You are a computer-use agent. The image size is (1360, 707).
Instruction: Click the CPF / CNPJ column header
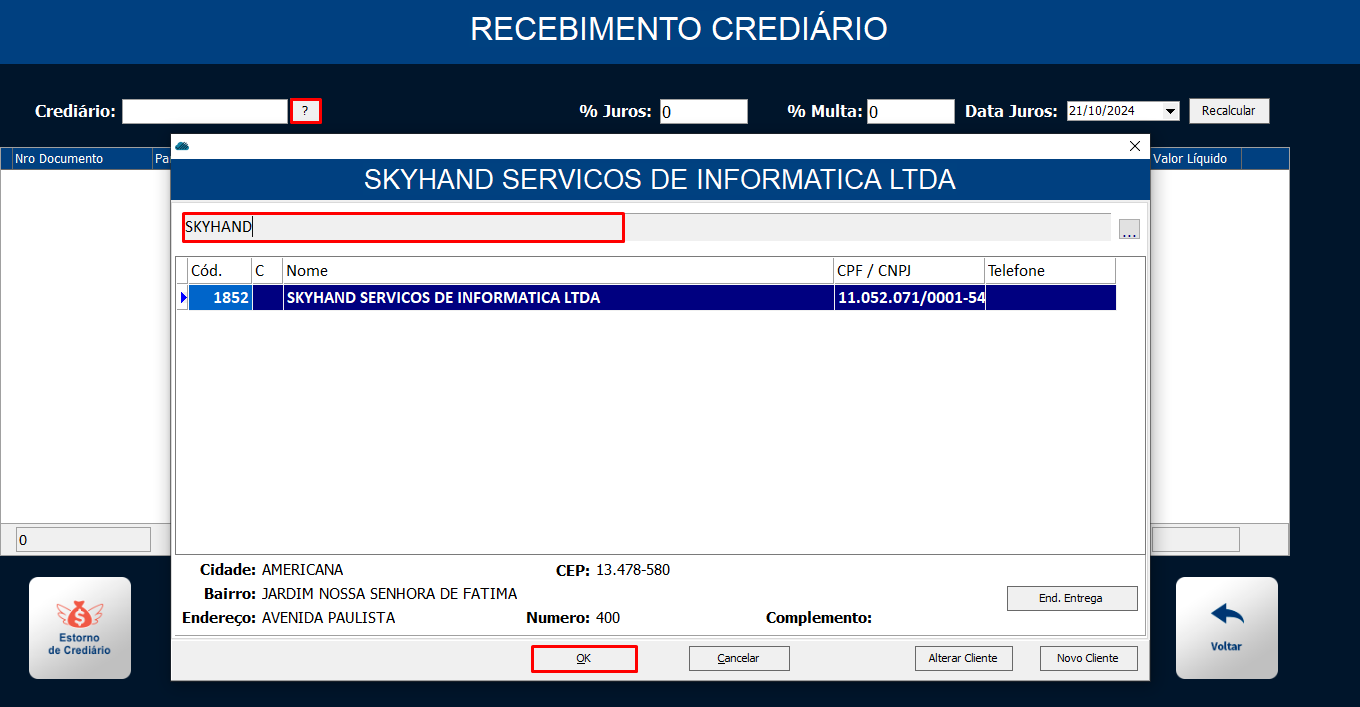tap(909, 271)
